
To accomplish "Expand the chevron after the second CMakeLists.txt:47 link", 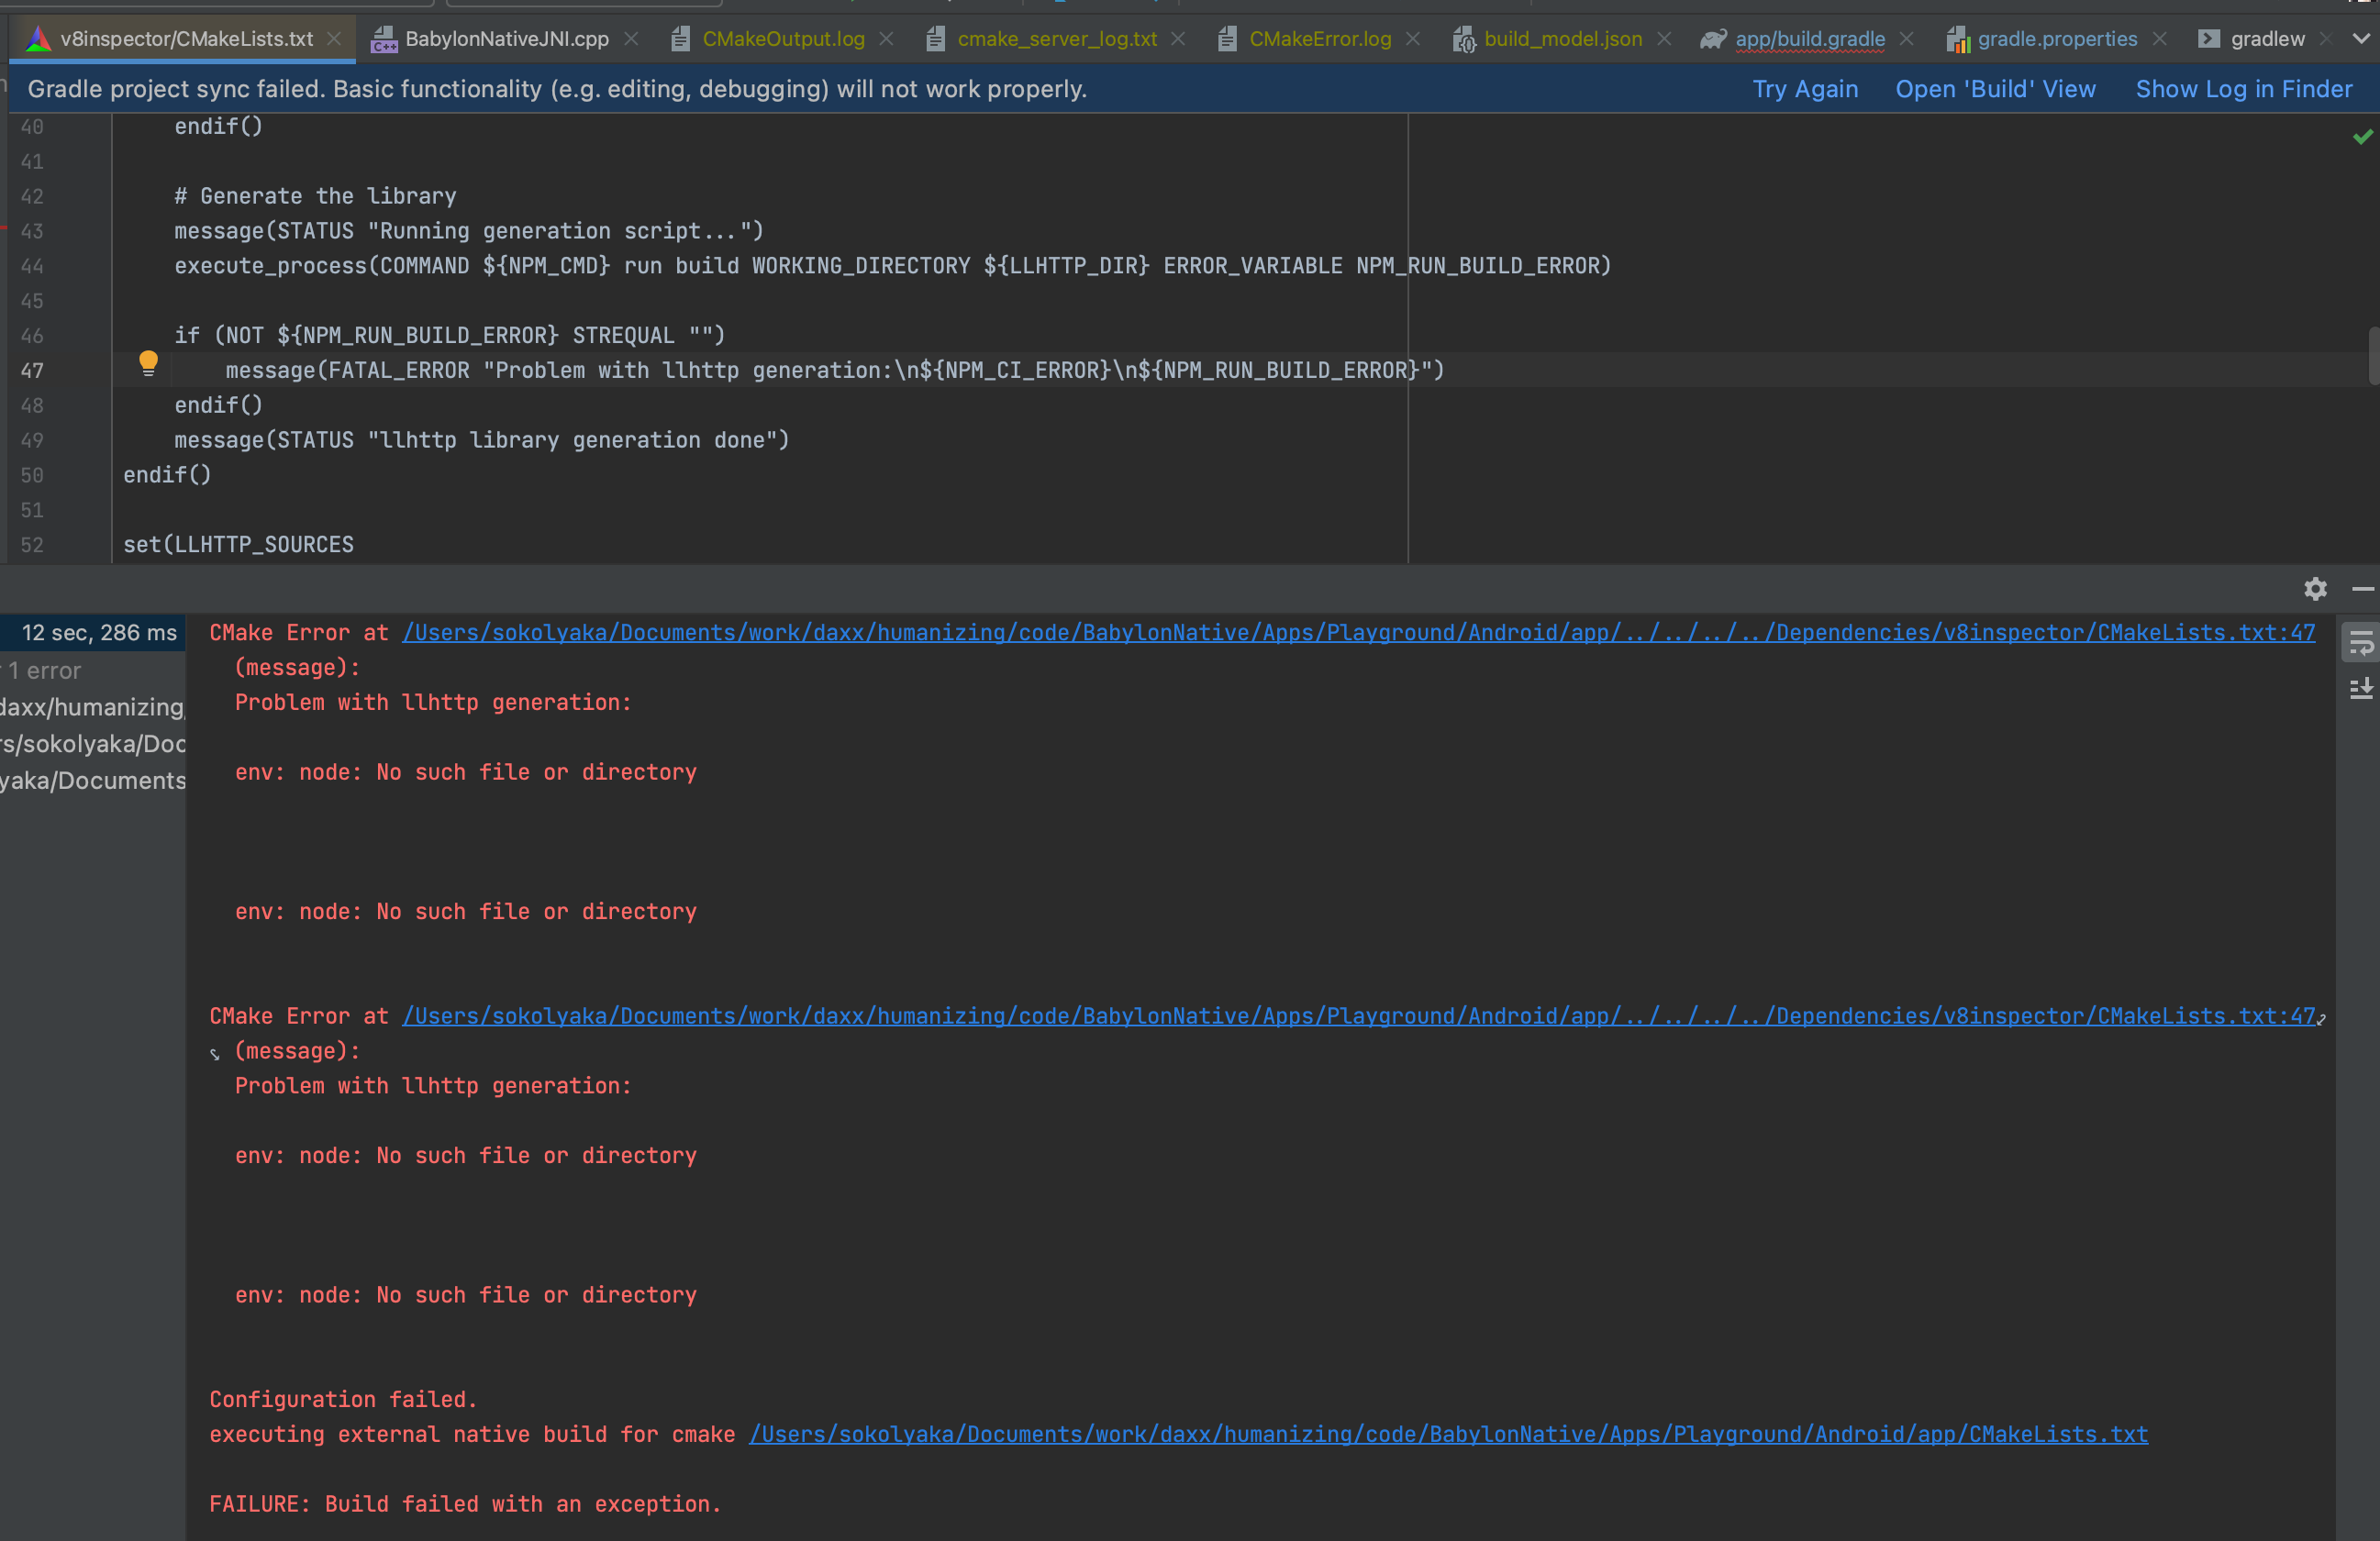I will pos(2323,1019).
